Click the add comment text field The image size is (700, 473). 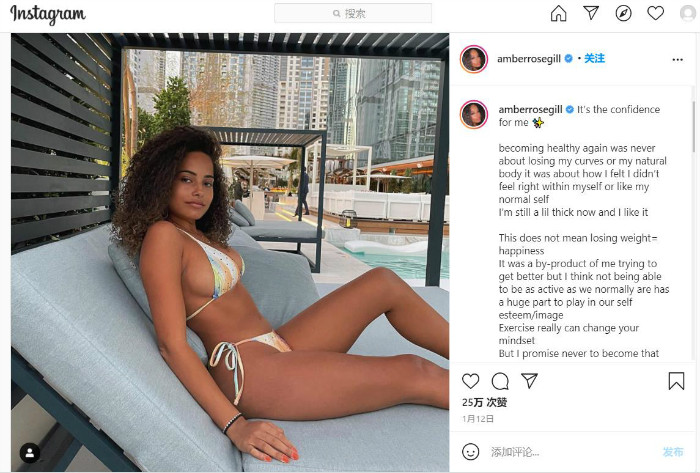[x=573, y=452]
